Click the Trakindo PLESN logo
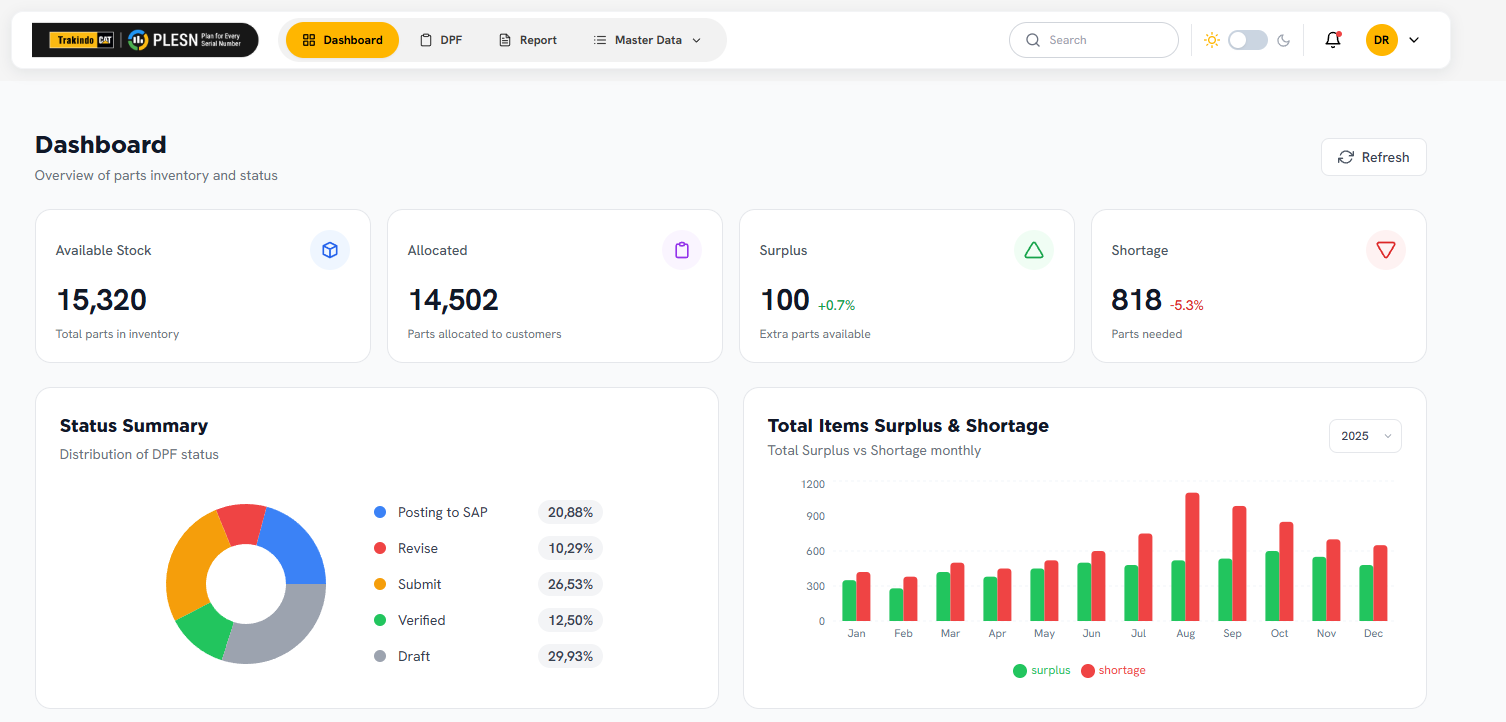Screen dimensions: 1506x722 pos(145,40)
